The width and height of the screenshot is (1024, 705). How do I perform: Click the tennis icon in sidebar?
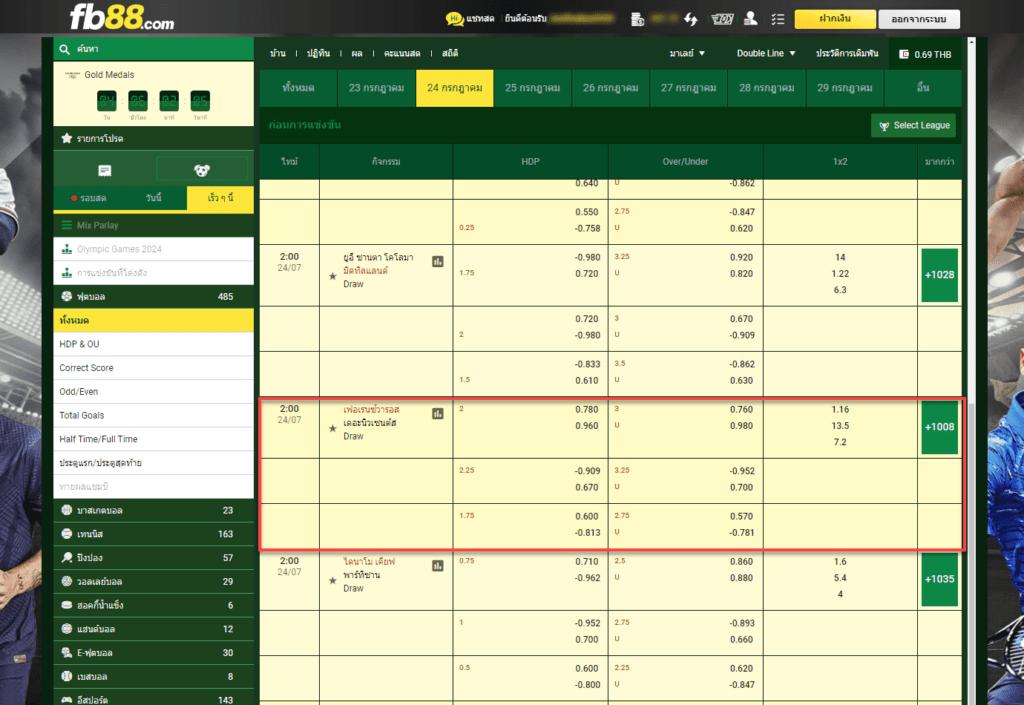click(67, 533)
